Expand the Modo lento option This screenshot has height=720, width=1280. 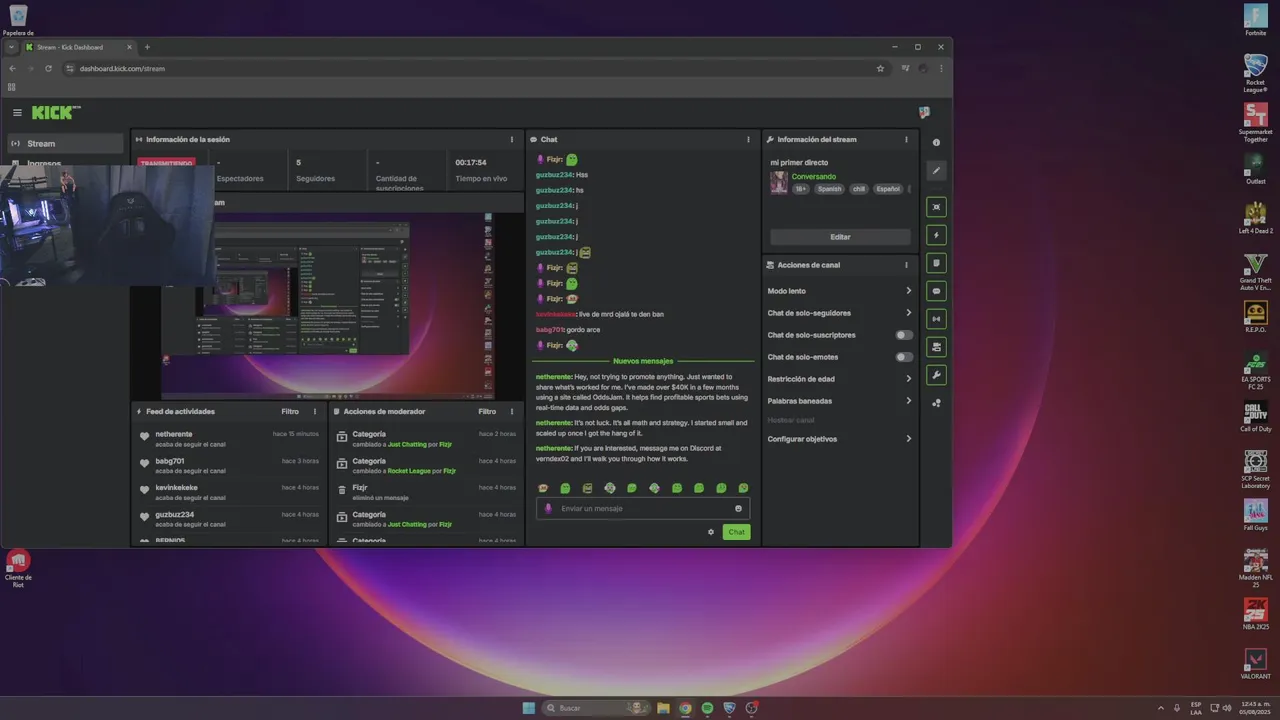click(840, 291)
